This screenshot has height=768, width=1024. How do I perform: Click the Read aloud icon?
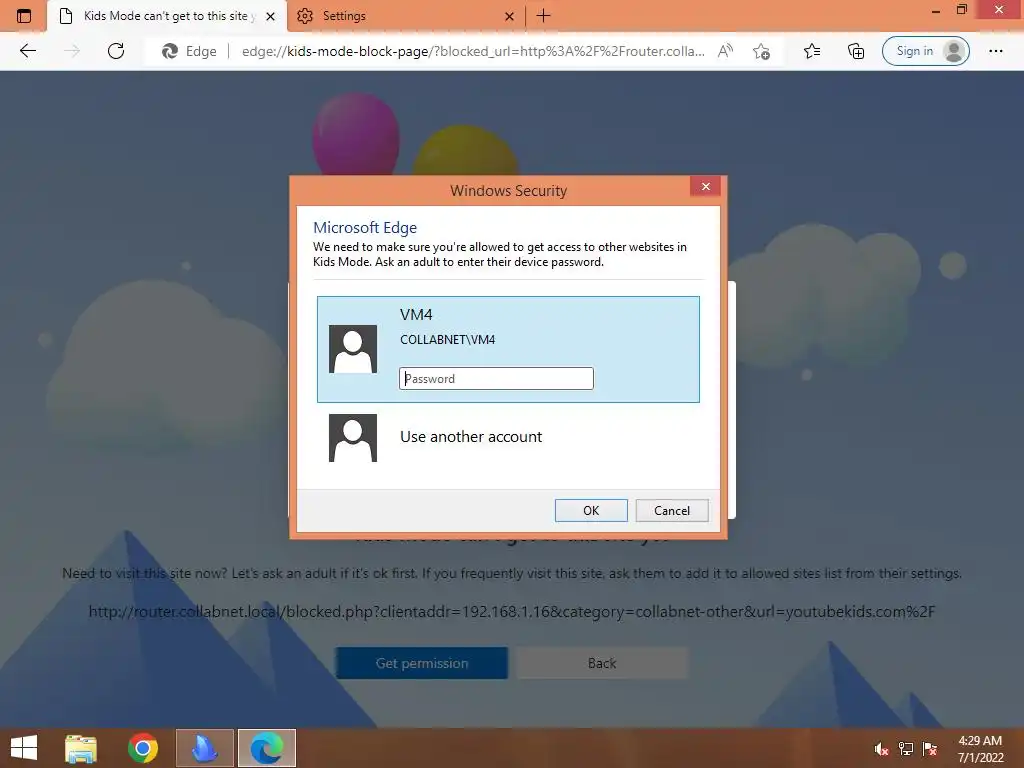coord(725,51)
